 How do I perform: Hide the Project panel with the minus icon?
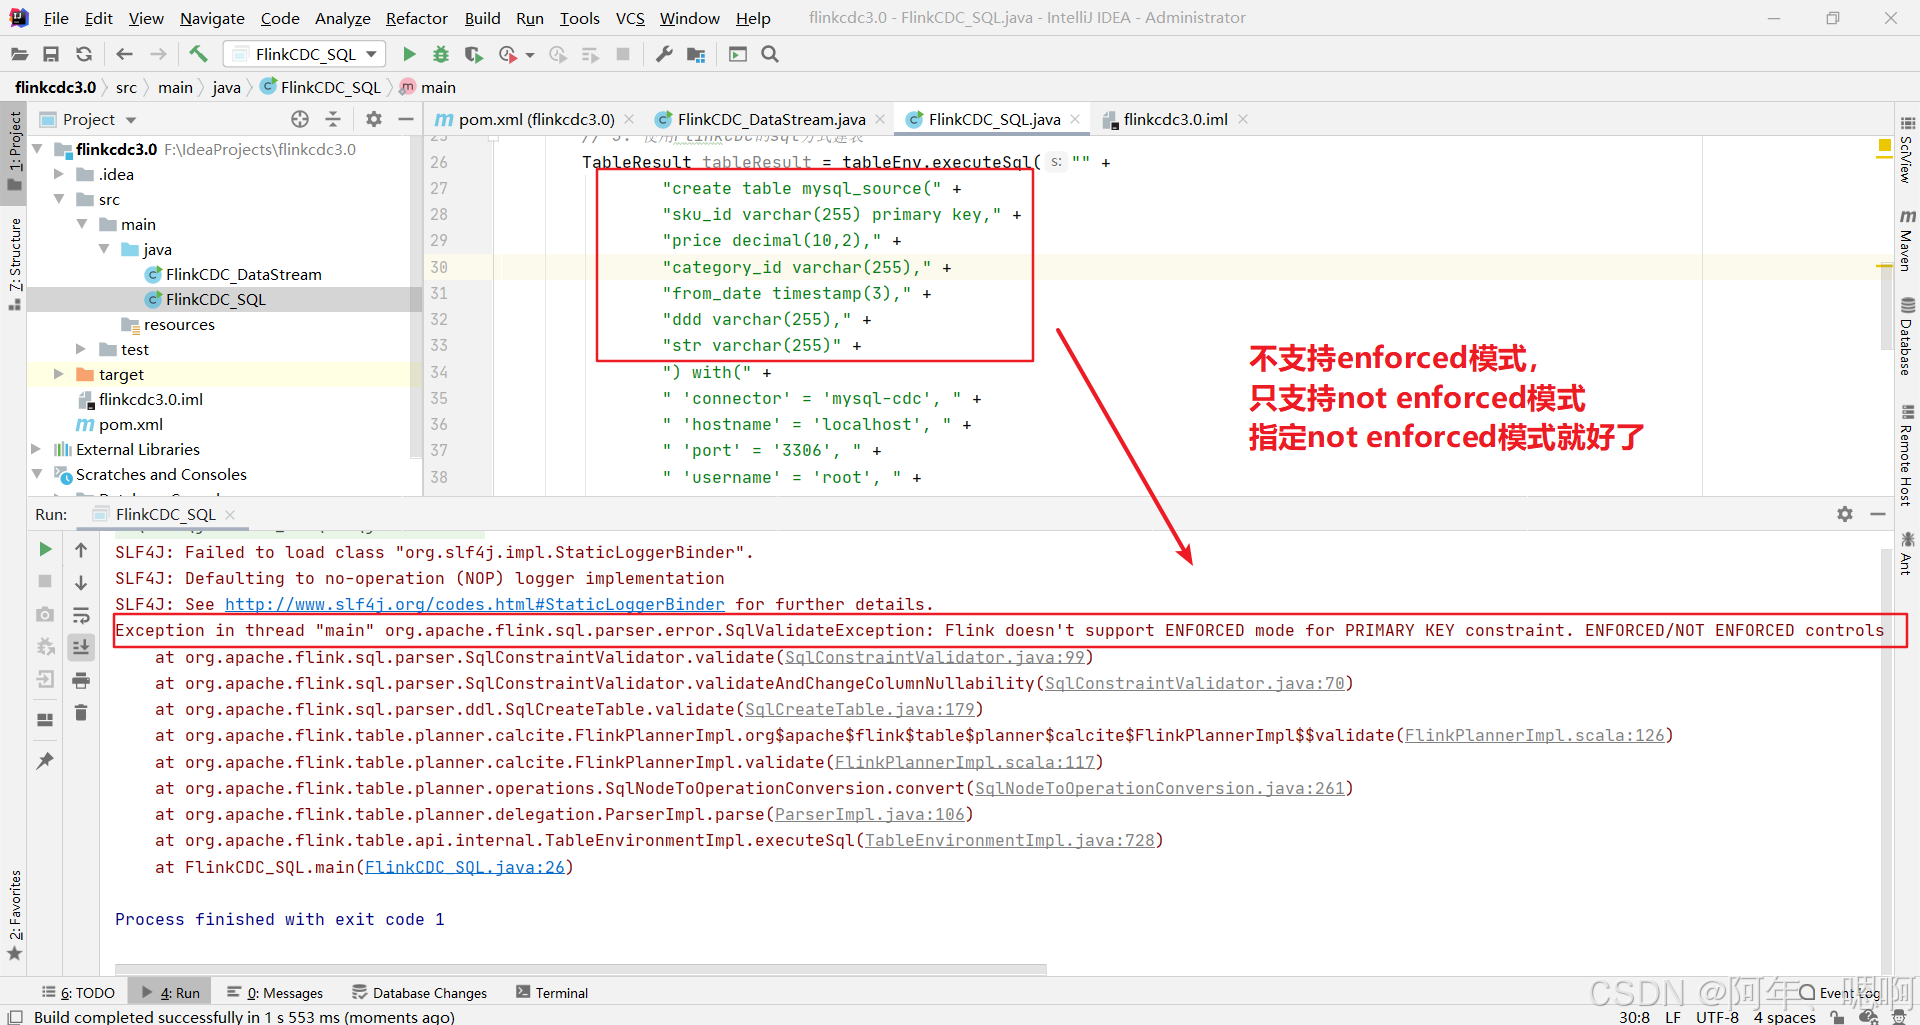click(x=406, y=120)
